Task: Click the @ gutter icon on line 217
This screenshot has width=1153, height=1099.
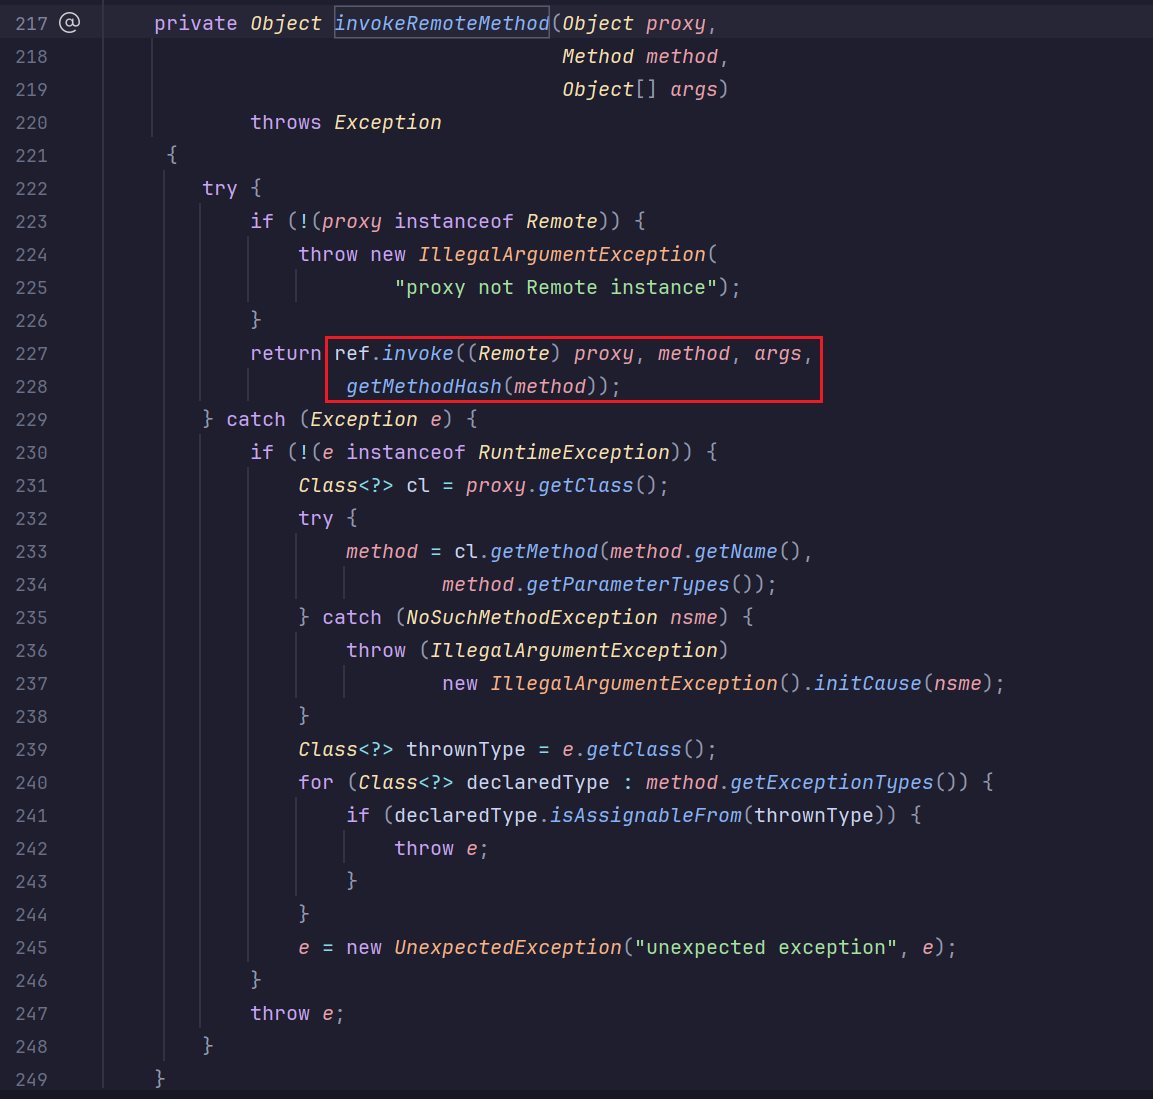Action: click(x=69, y=23)
